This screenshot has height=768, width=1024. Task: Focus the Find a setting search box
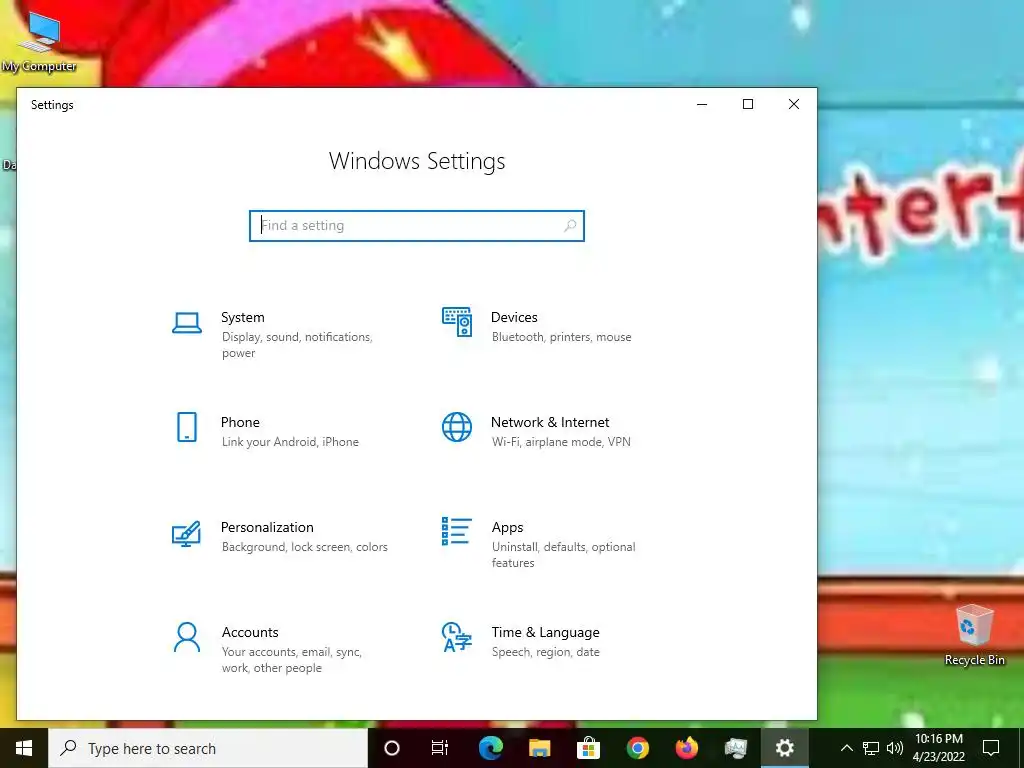coord(417,225)
